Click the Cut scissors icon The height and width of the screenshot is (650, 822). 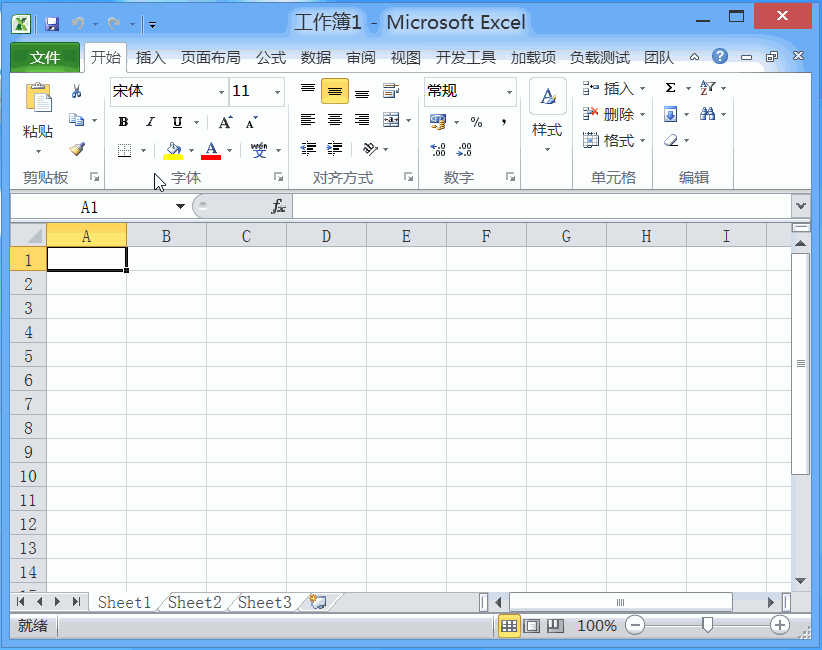pos(77,92)
